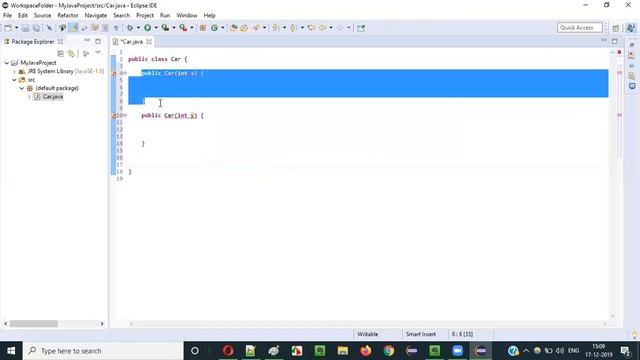
Task: Expand the Car.java tree node
Action: (x=29, y=97)
